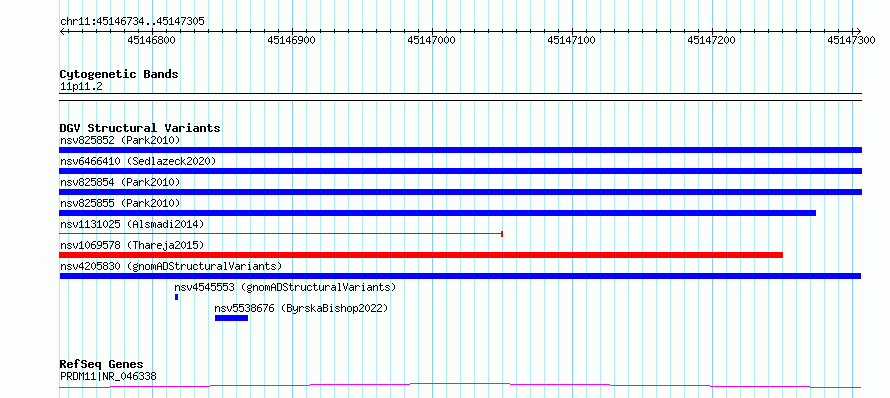
Task: Select the blue bar for nsv825852
Action: (460, 150)
